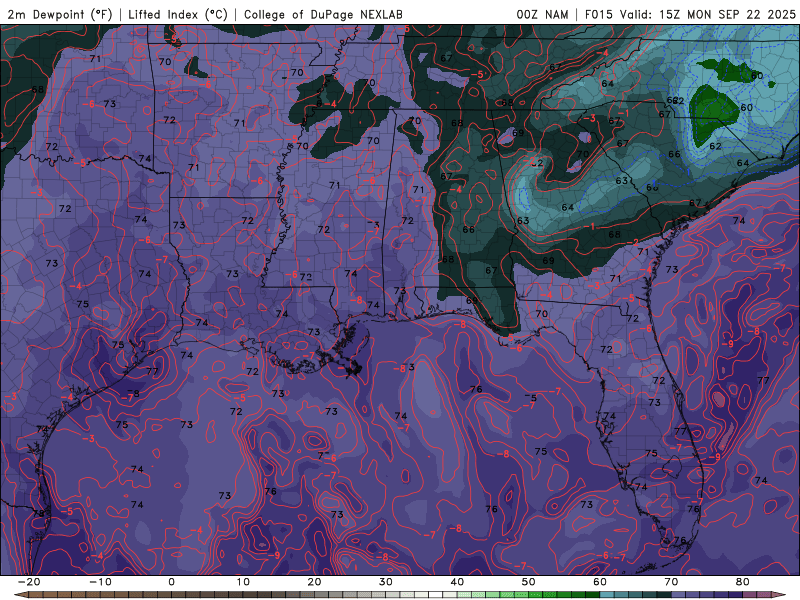Viewport: 800px width, 600px height.
Task: Click the 50 label on the color scale
Action: (529, 582)
